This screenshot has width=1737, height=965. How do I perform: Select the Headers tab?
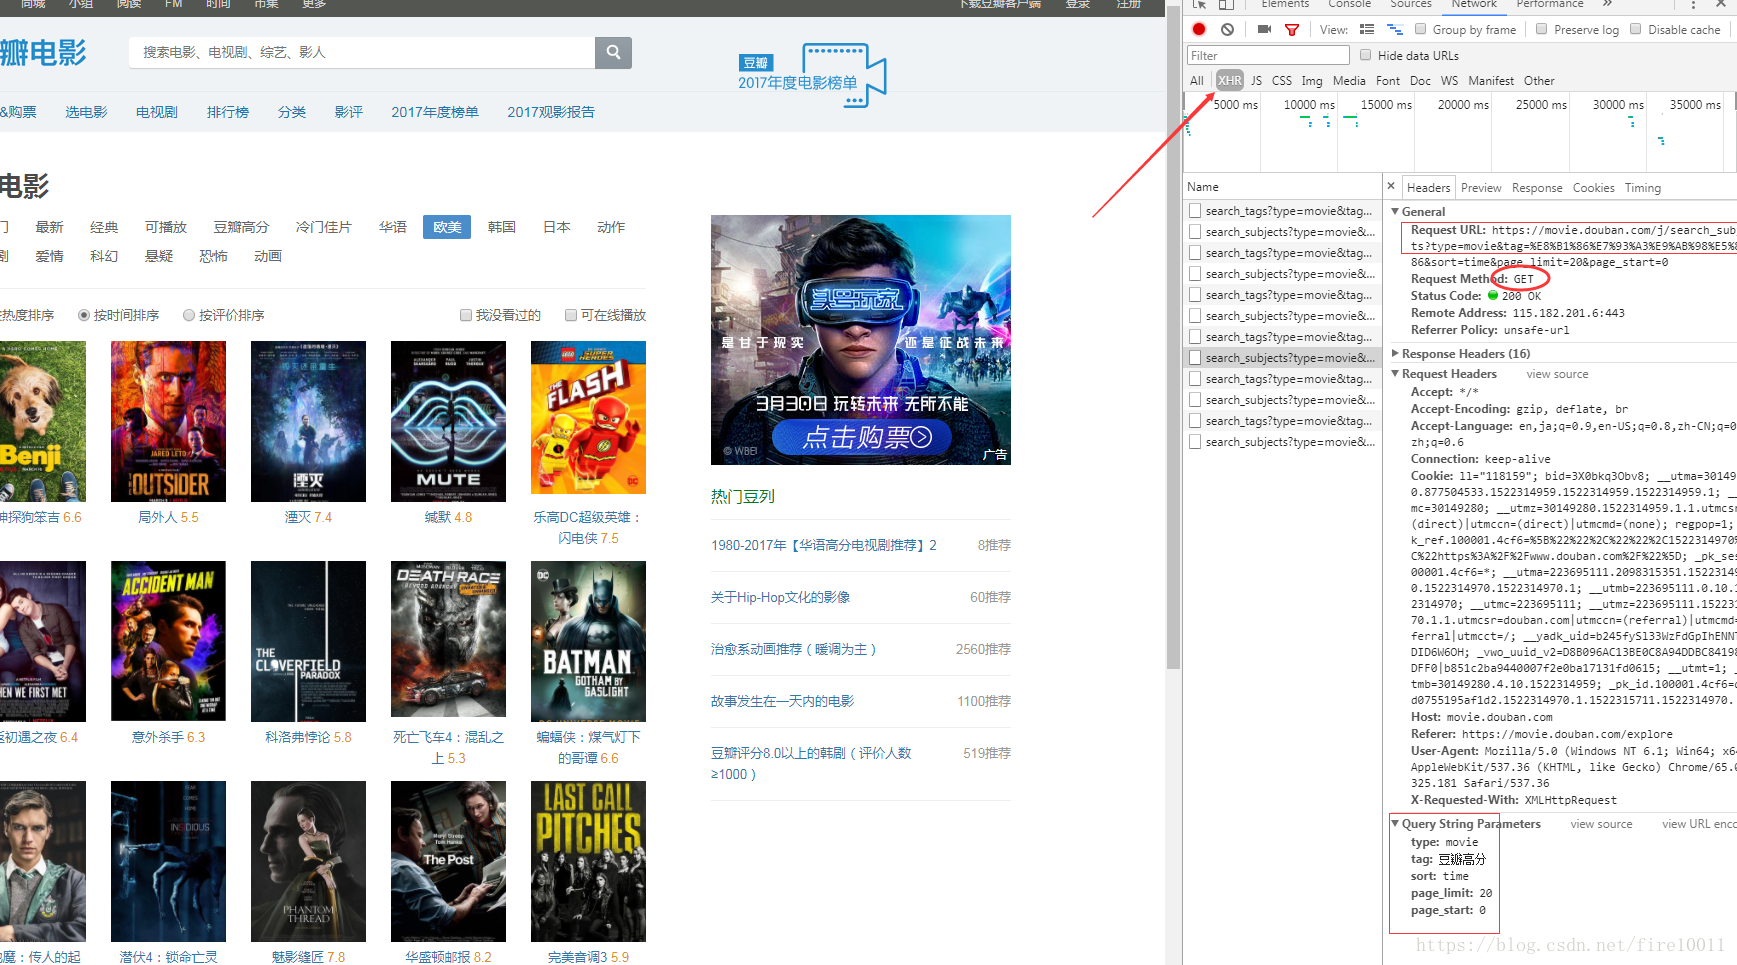(x=1428, y=188)
